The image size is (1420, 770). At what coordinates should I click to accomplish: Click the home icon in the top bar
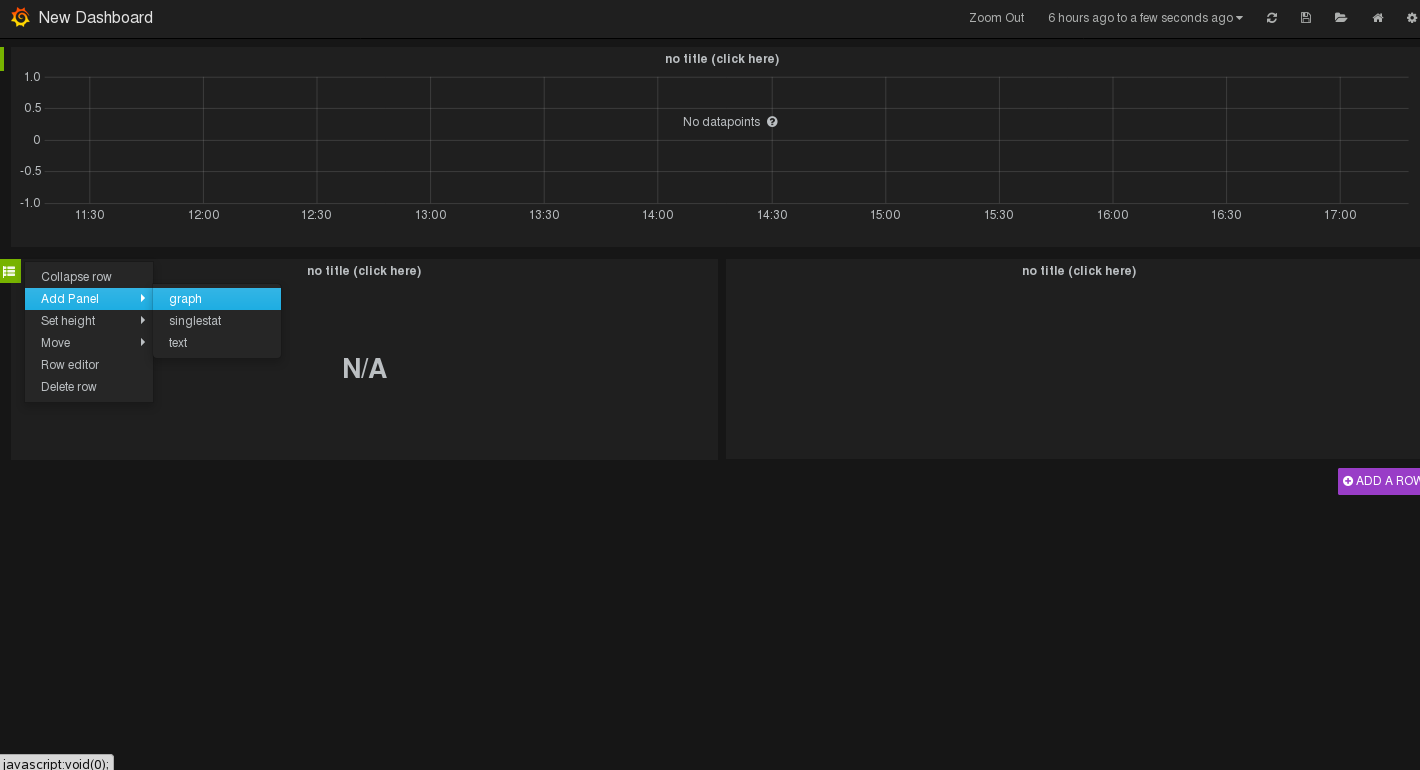coord(1378,18)
